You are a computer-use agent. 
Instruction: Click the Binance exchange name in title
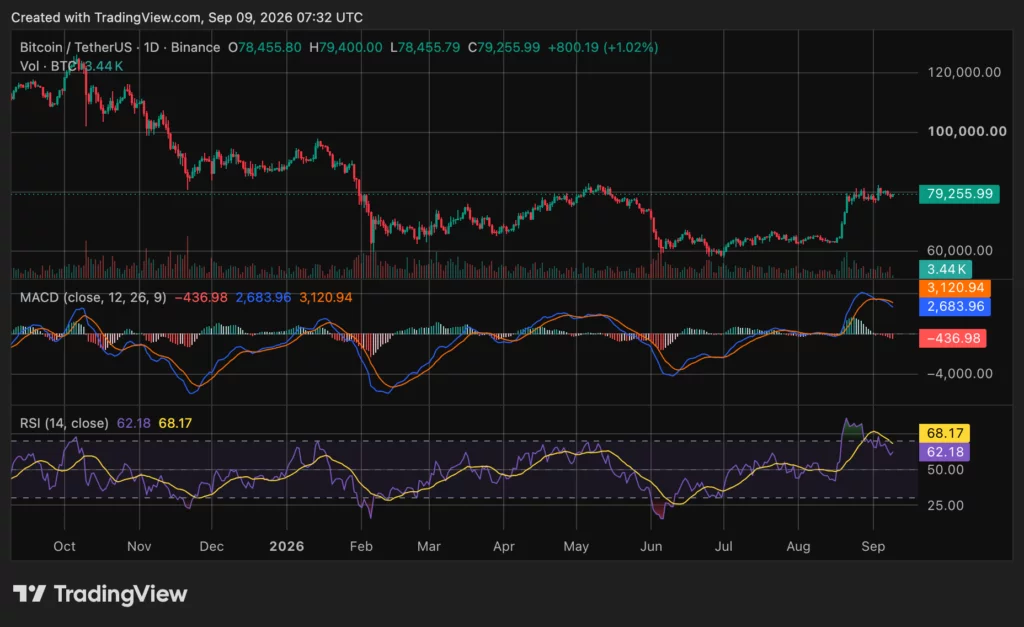coord(195,48)
